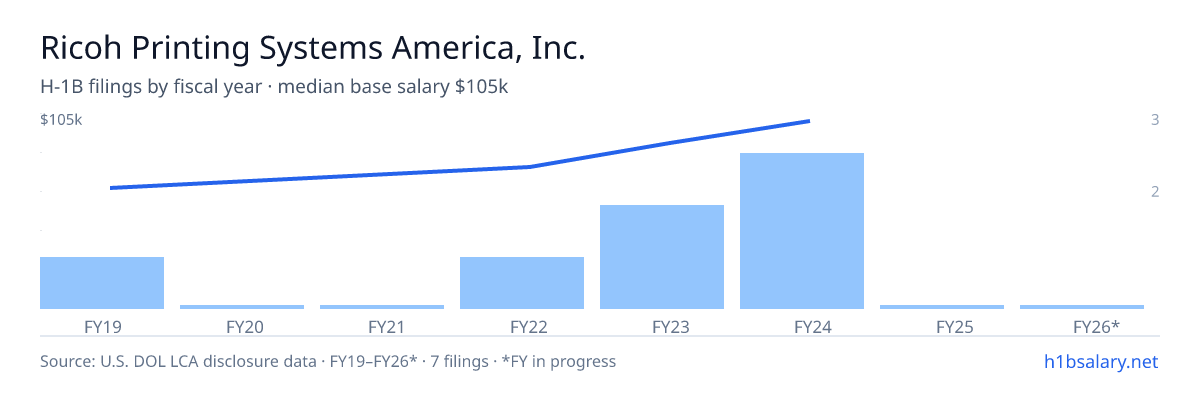
Task: Click the median base salary subtitle
Action: tap(275, 87)
